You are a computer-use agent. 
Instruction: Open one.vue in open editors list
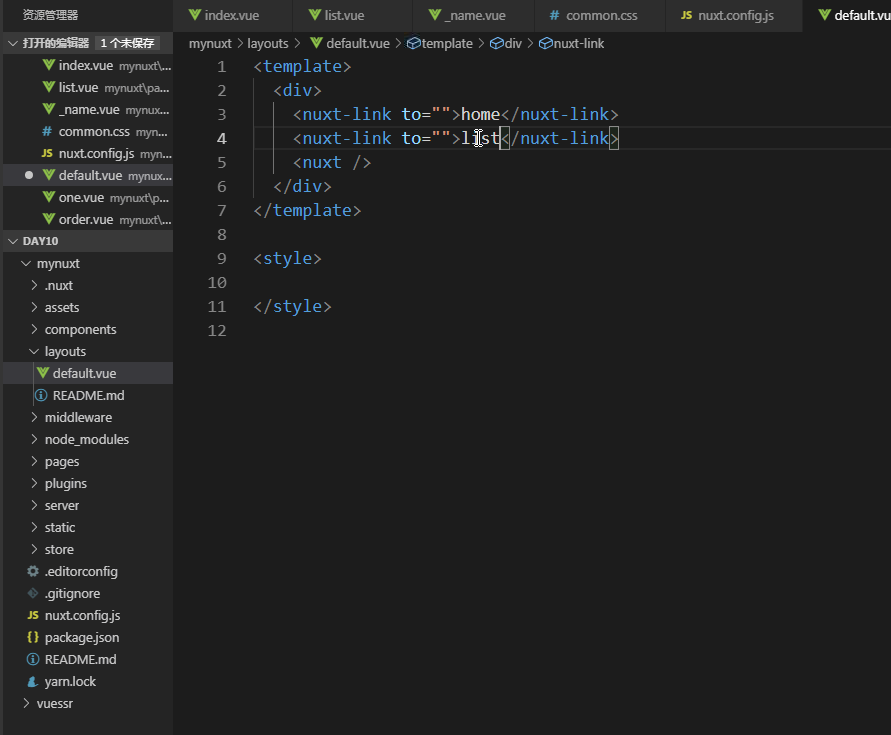(88, 197)
